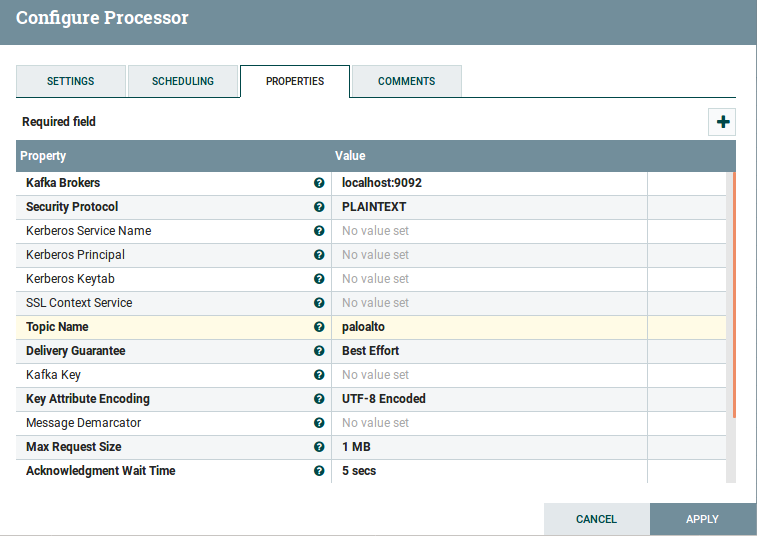The height and width of the screenshot is (536, 757).
Task: Select the Kerberos Service Name property label
Action: point(88,231)
